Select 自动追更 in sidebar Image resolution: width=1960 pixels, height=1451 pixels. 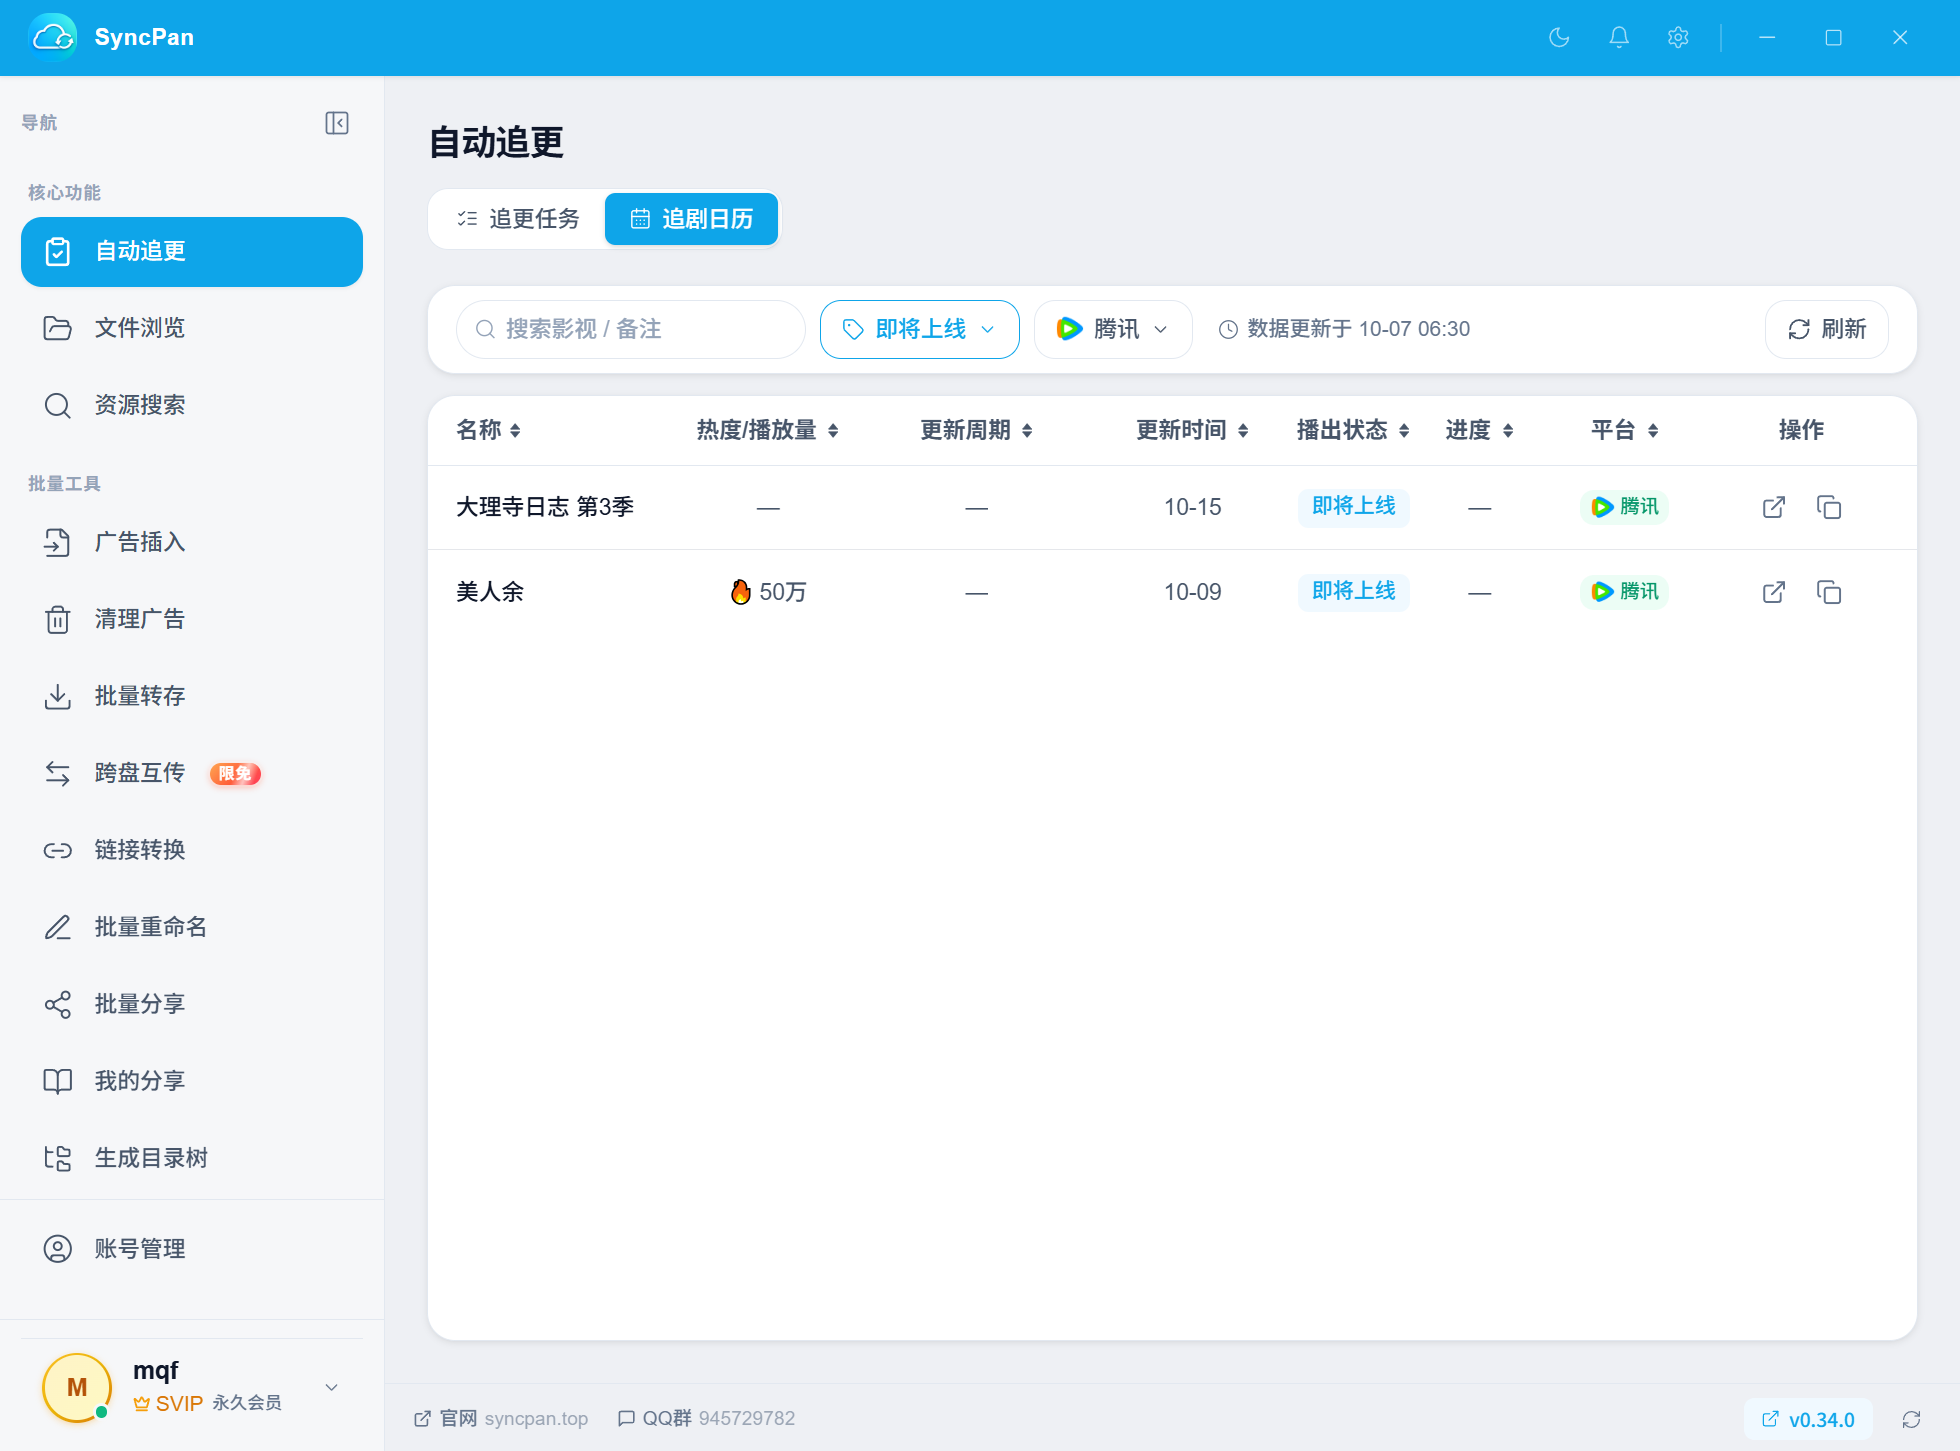[x=192, y=252]
